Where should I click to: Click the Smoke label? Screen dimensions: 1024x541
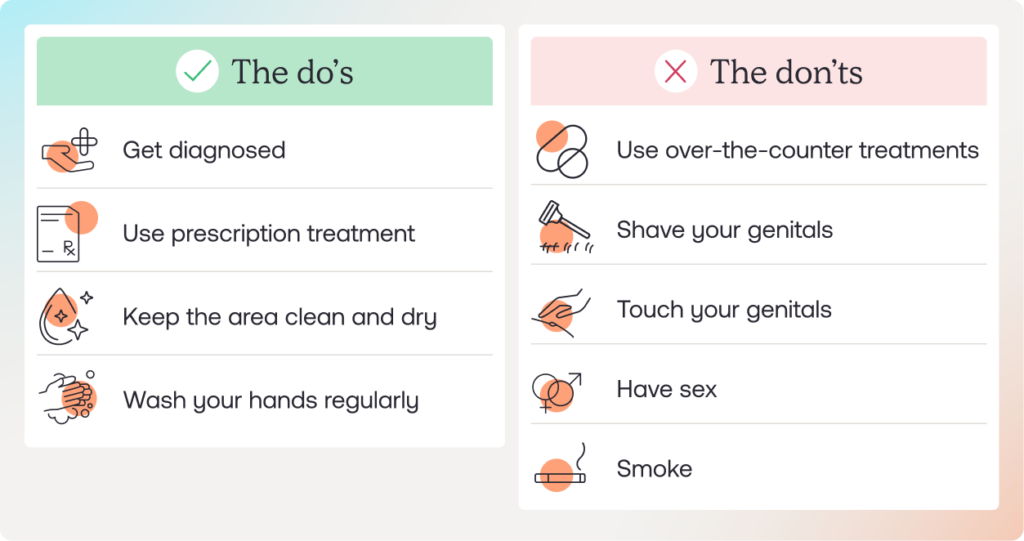(x=654, y=468)
